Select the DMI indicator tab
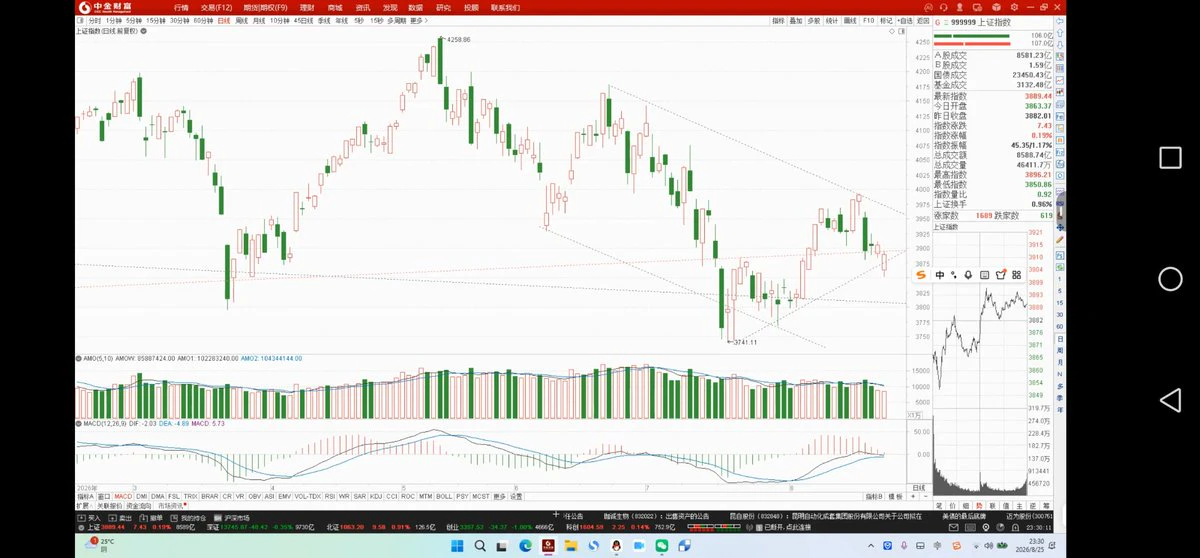The image size is (1200, 558). tap(141, 496)
